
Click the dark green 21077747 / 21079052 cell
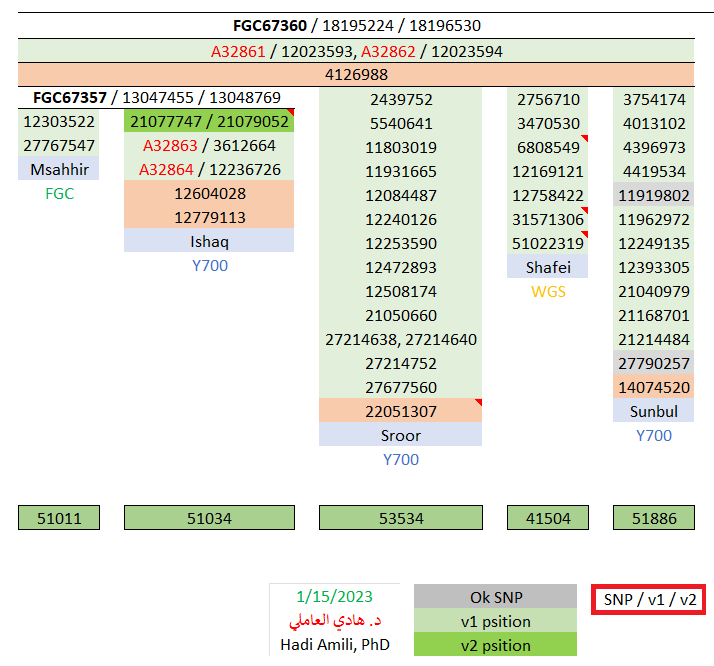tap(209, 122)
